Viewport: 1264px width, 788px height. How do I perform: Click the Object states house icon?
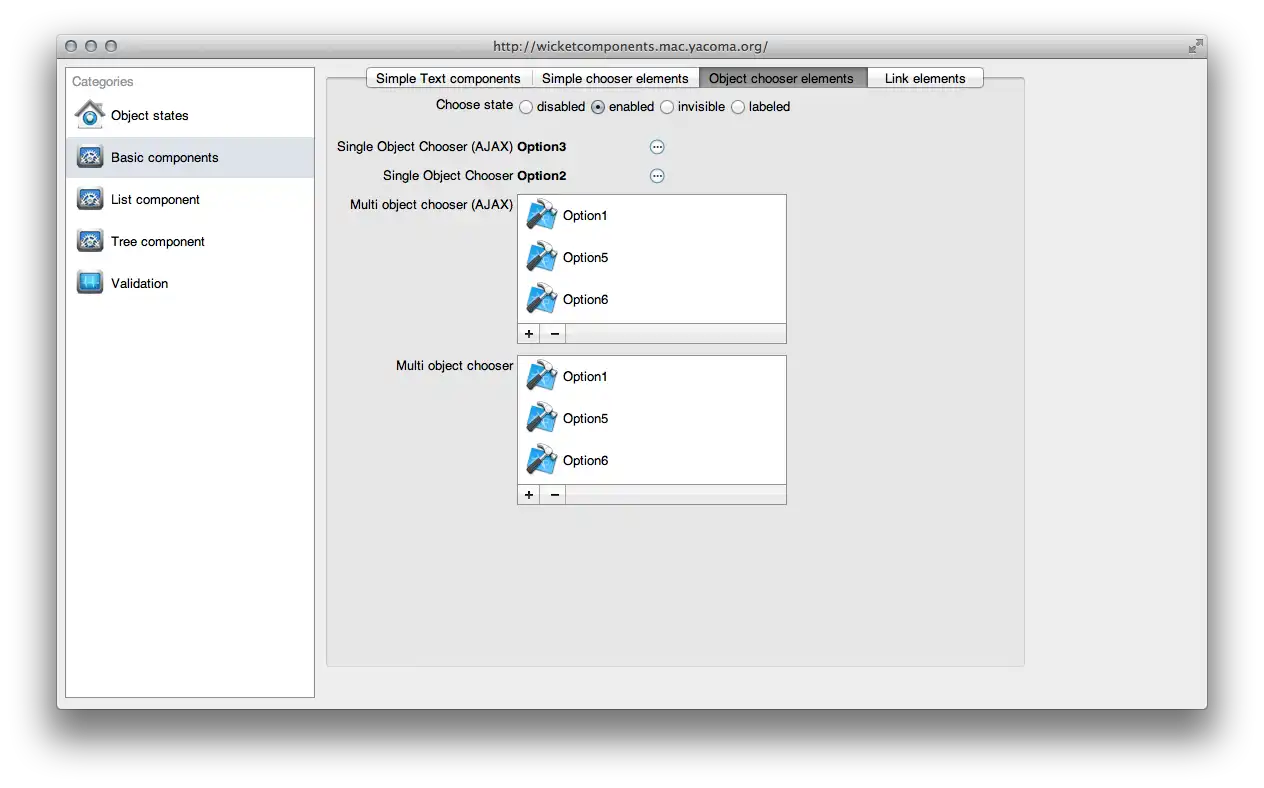tap(90, 115)
